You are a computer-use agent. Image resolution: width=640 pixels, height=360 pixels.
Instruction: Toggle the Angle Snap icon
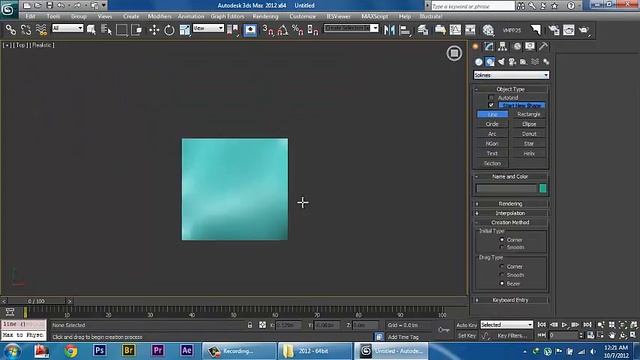pyautogui.click(x=283, y=30)
